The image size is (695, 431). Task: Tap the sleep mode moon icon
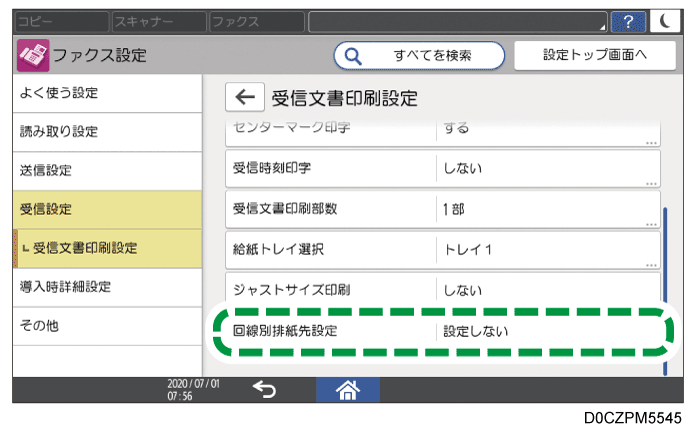(665, 21)
